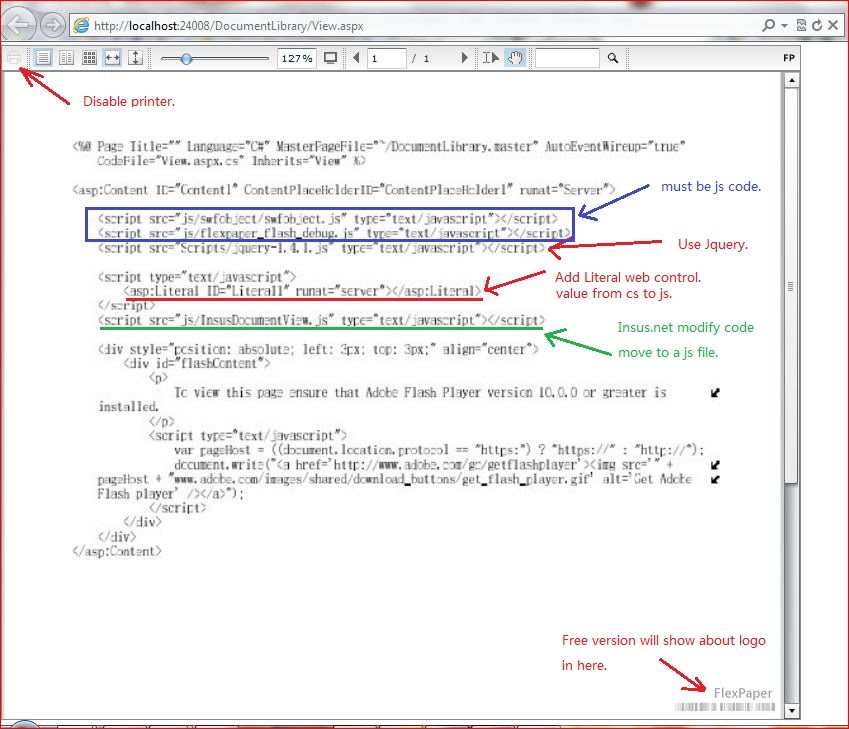Click the flexpaper_flash_debug.js script line

click(334, 233)
